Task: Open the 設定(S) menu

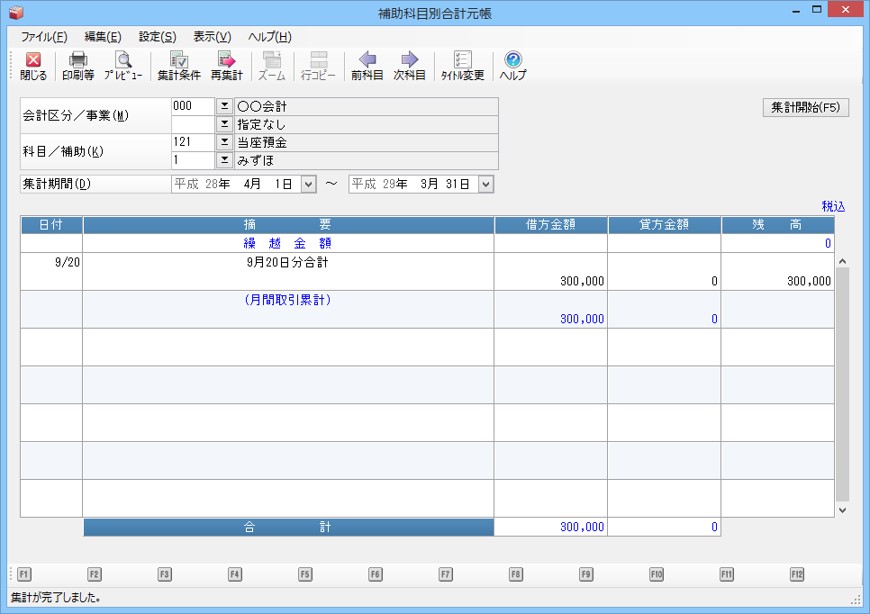Action: (x=157, y=37)
